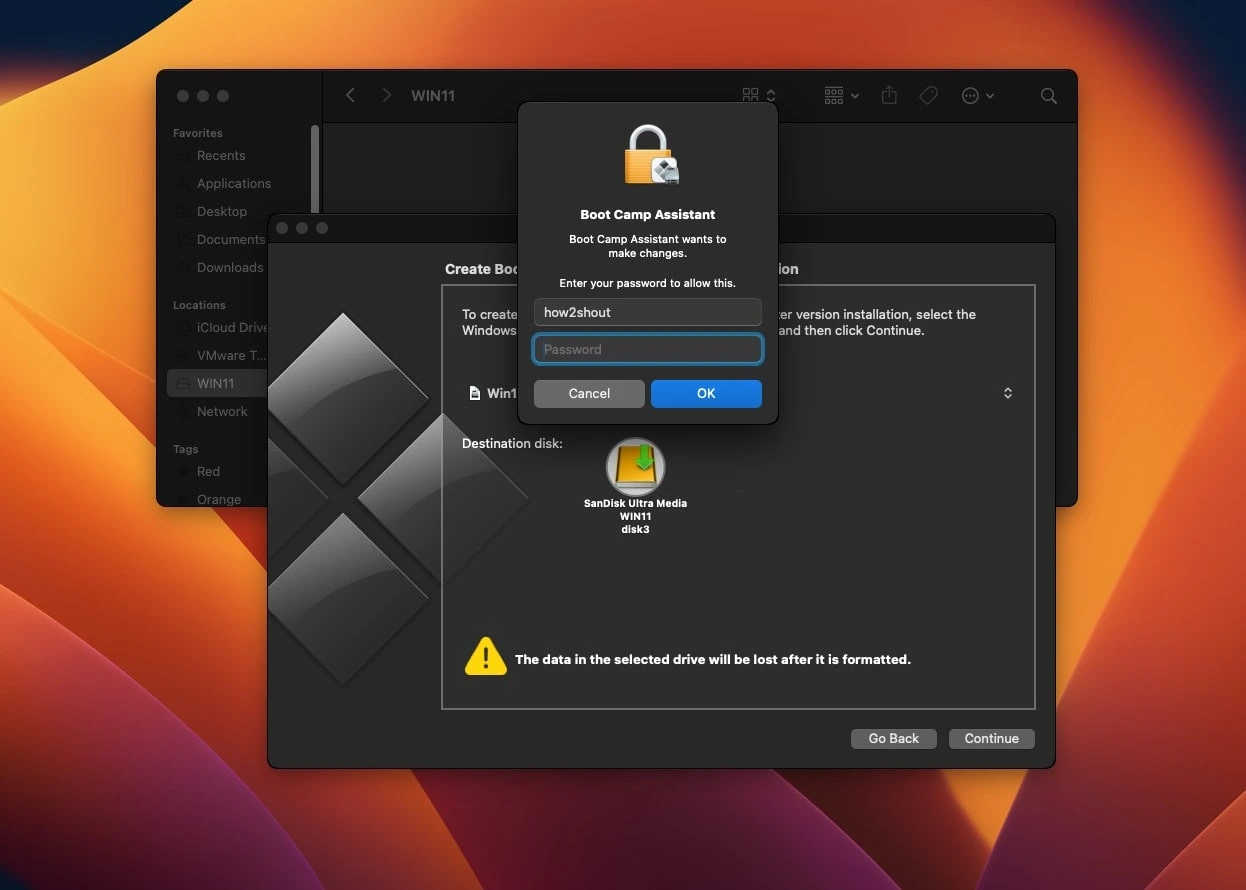Click the Recents clock icon in the sidebar
The width and height of the screenshot is (1246, 890).
[182, 155]
